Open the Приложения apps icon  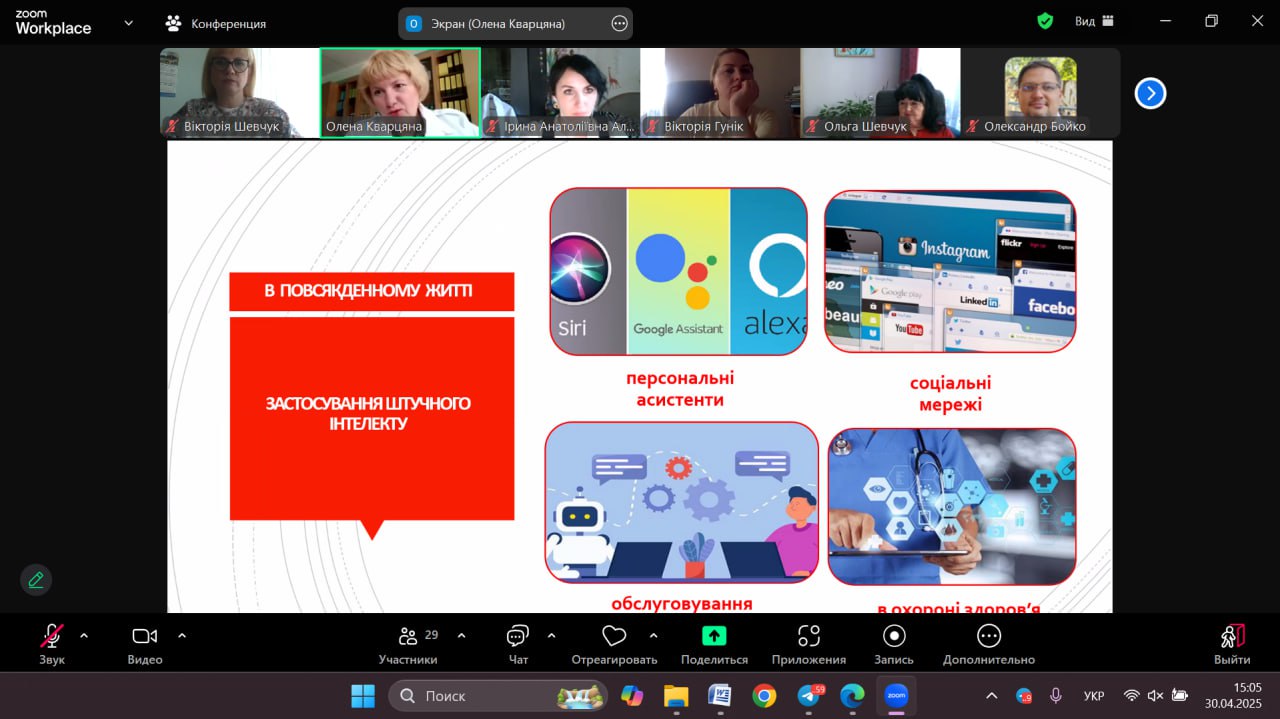point(808,637)
